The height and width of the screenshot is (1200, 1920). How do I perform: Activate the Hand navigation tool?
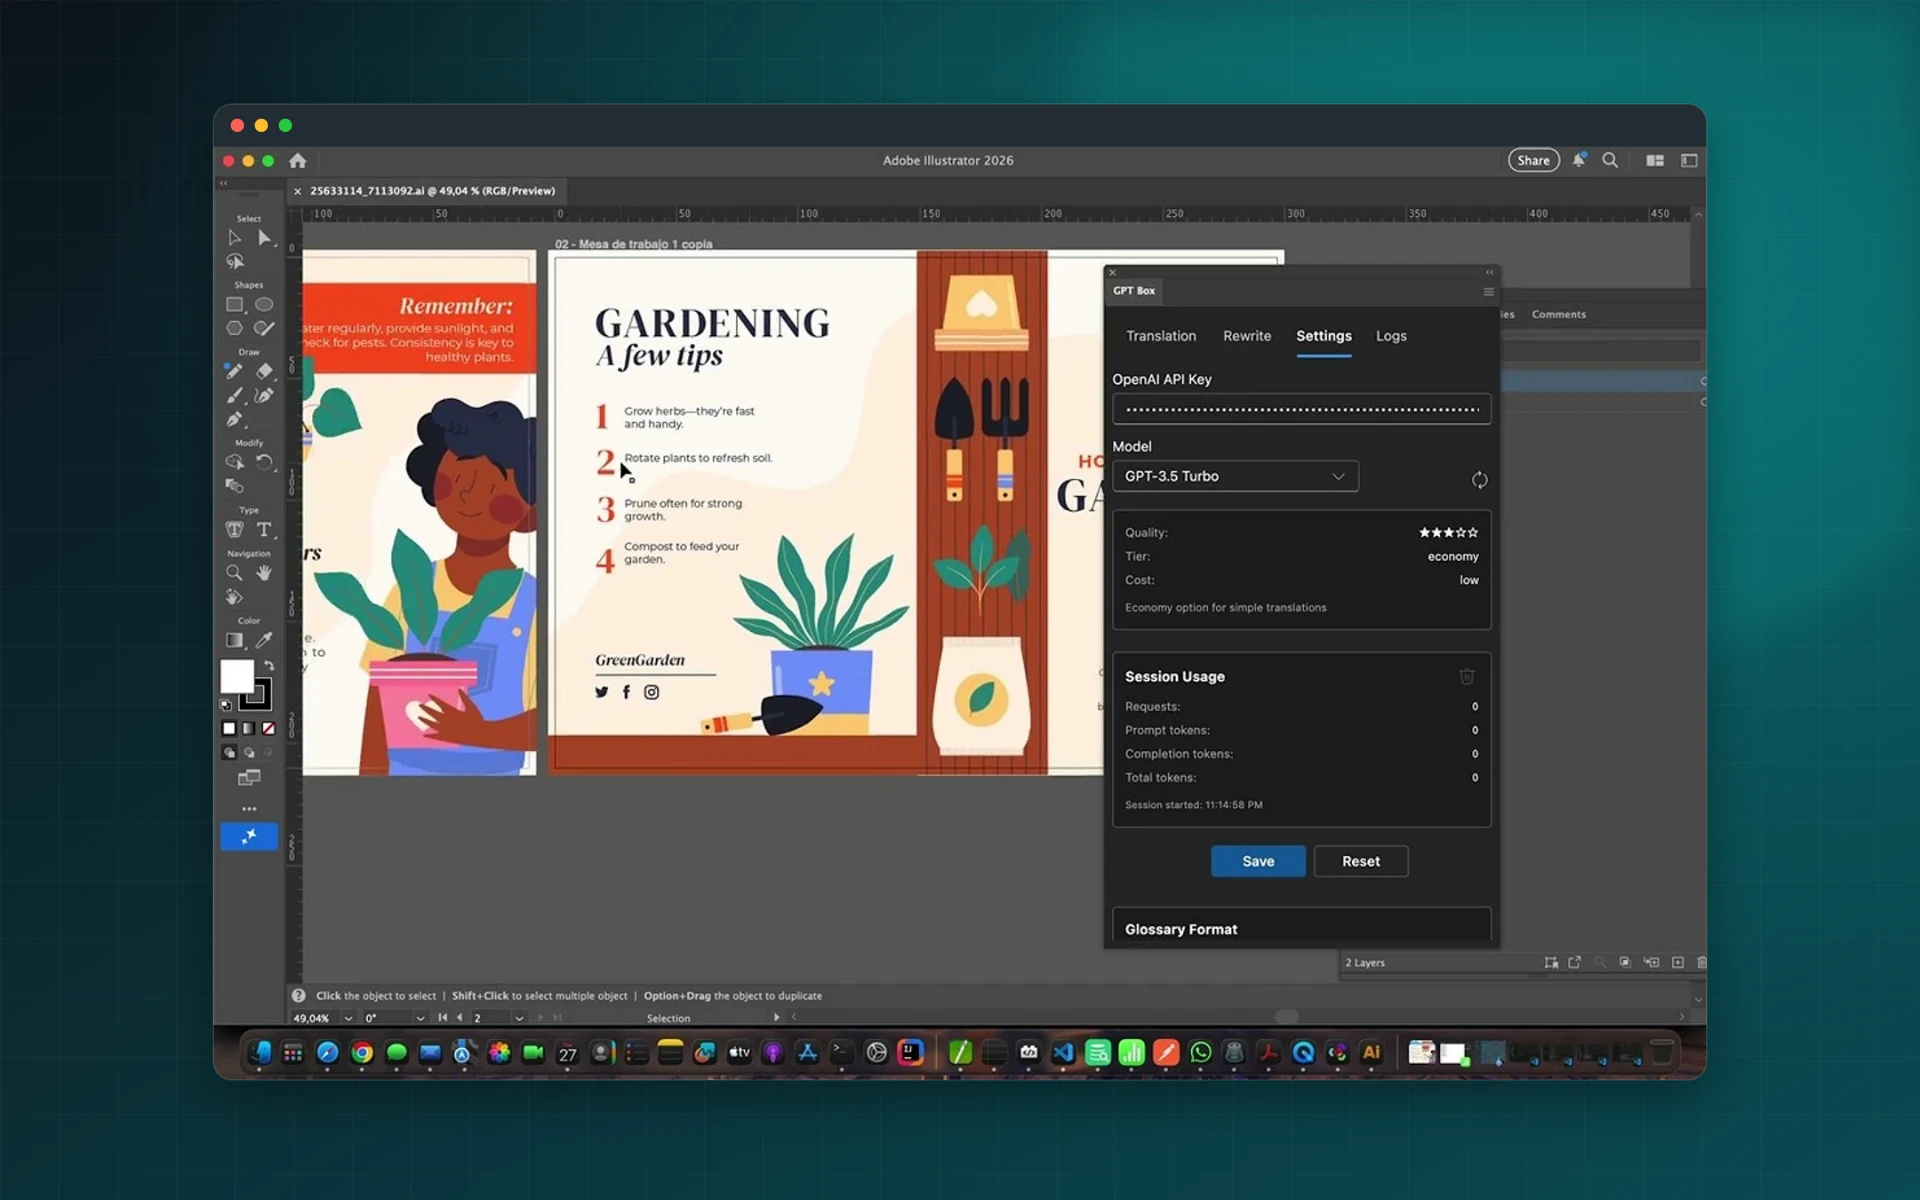coord(264,573)
